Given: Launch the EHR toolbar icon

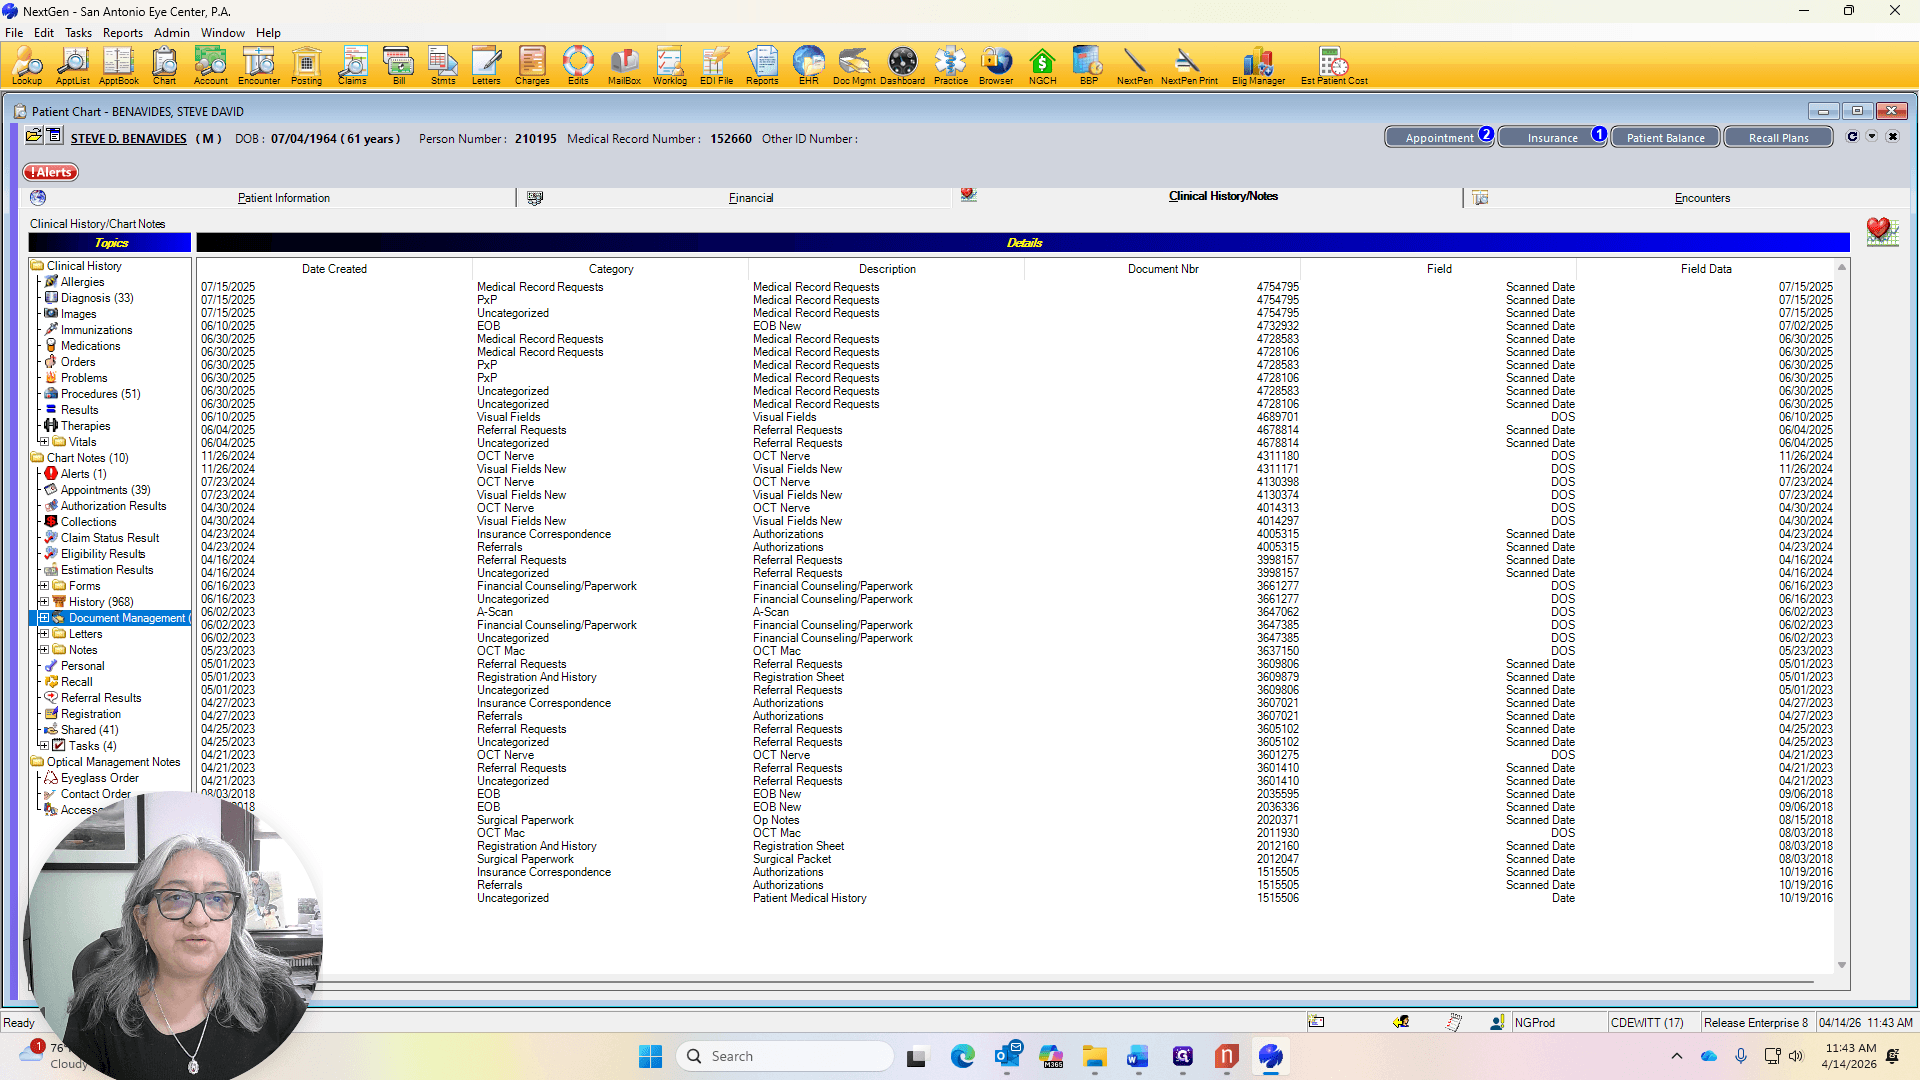Looking at the screenshot, I should click(808, 65).
